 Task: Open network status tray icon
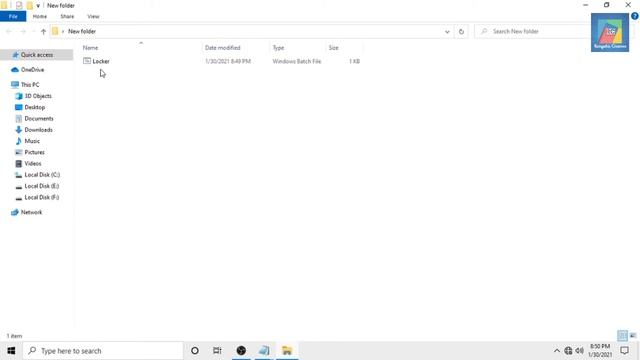568,351
